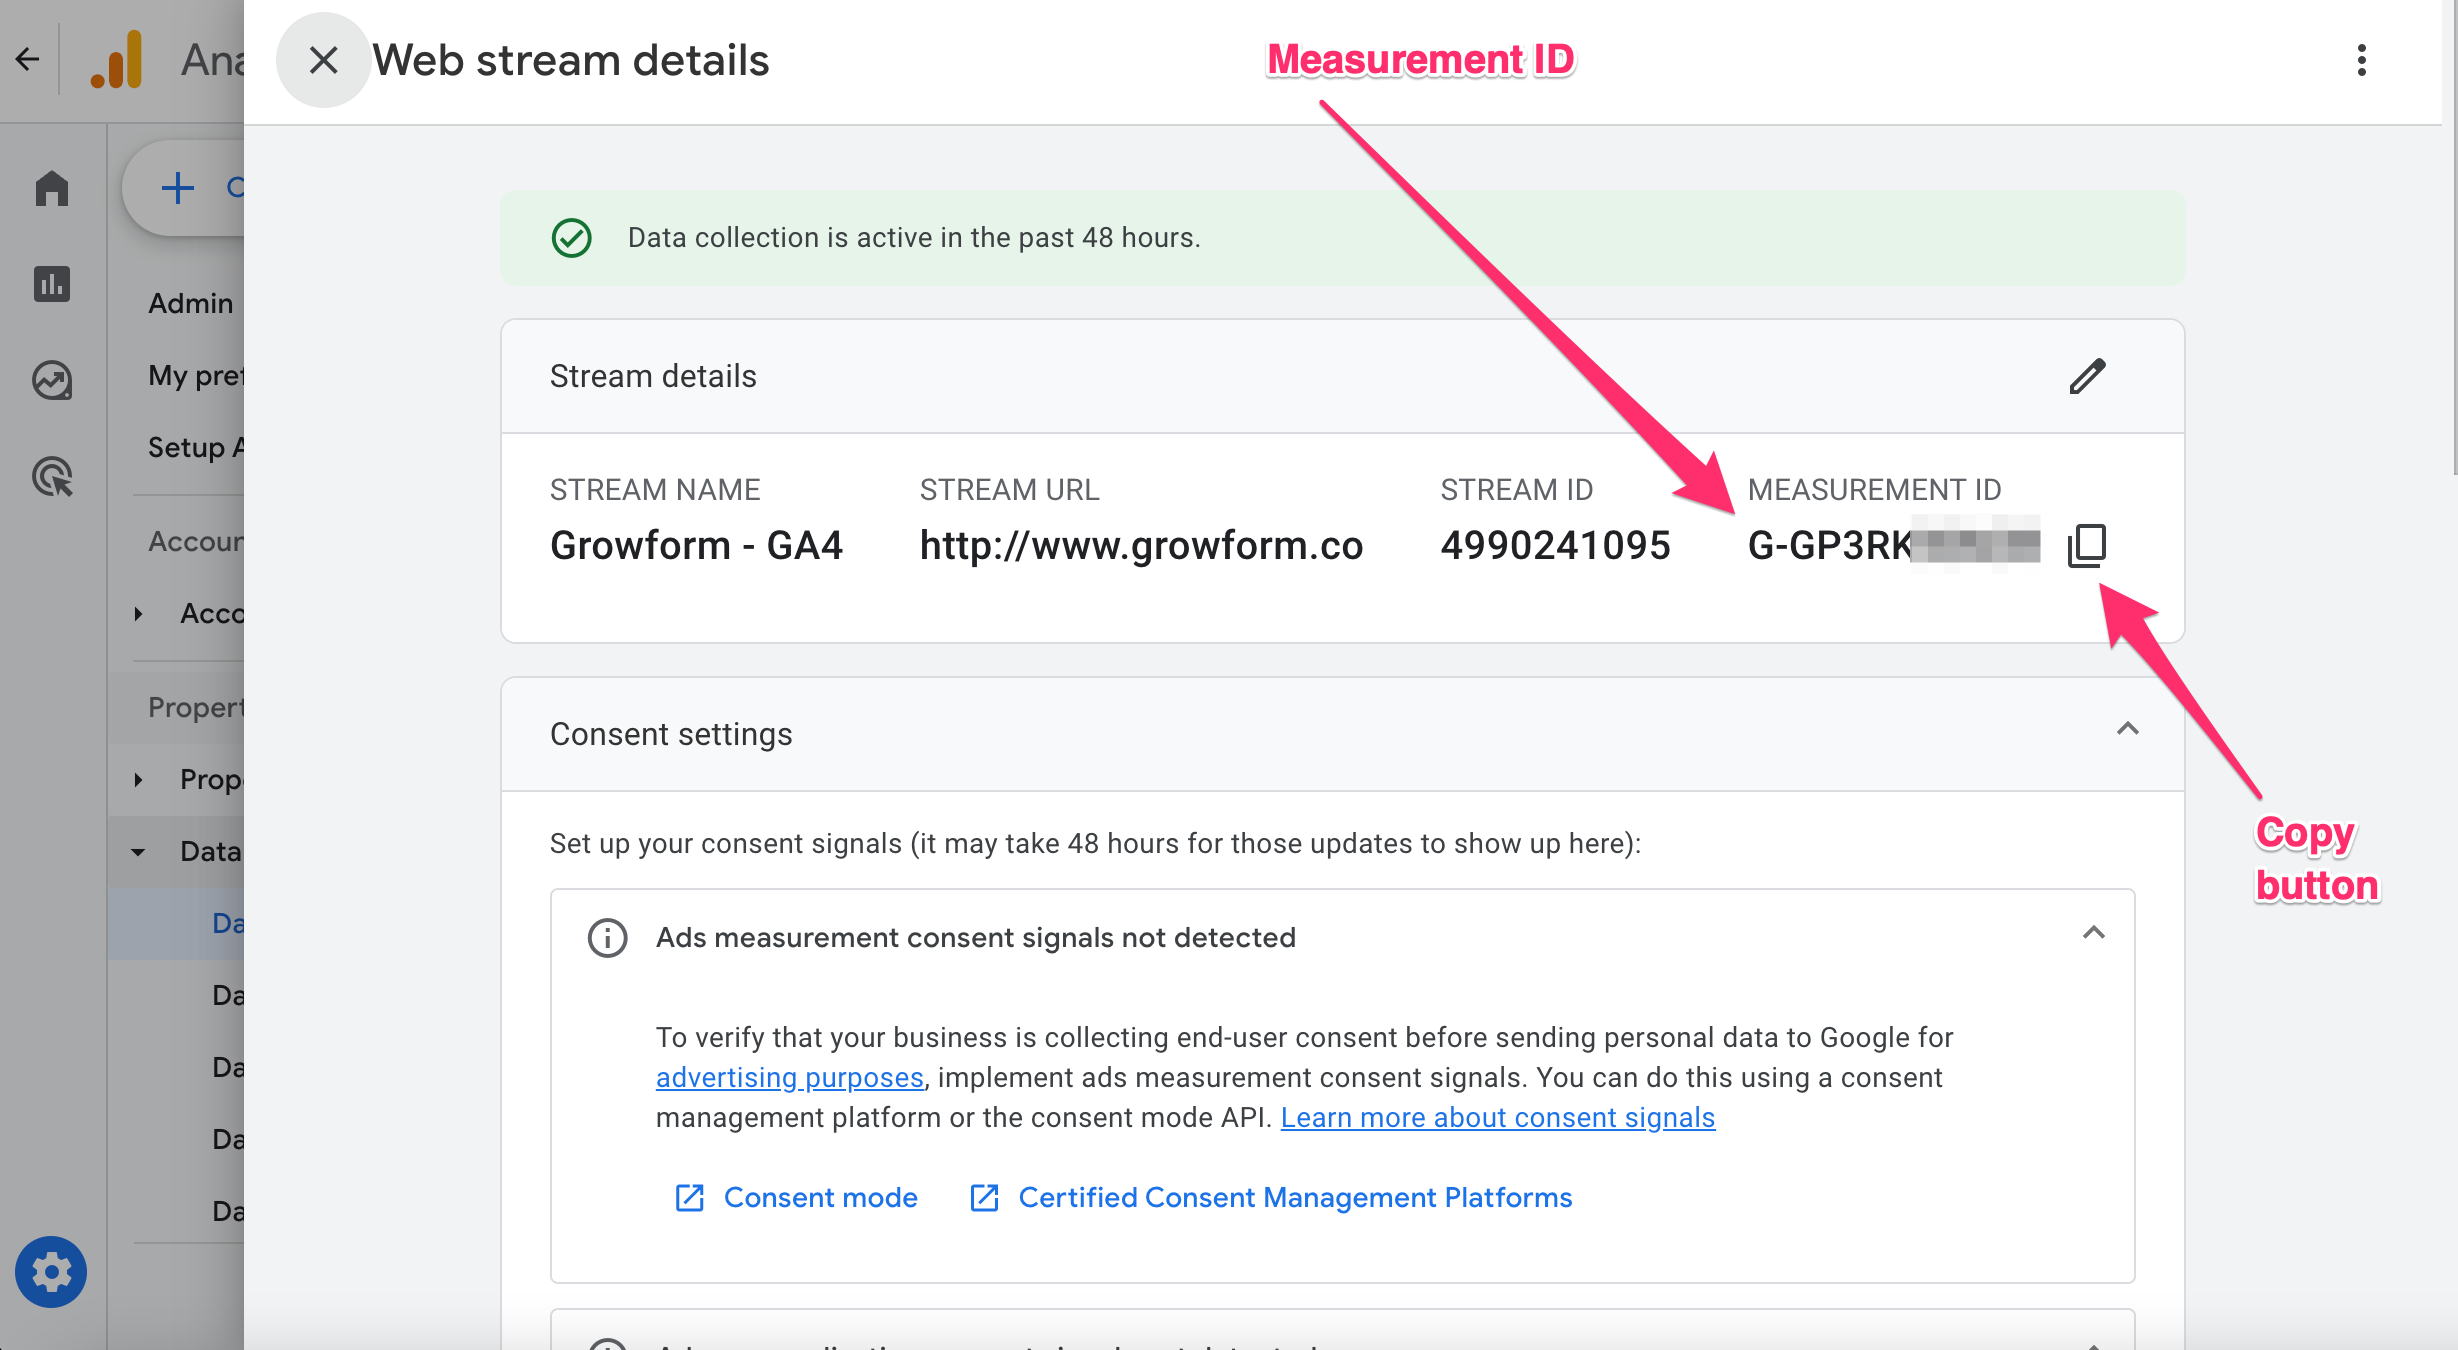Click the Admin heading in sidebar
This screenshot has height=1350, width=2458.
[190, 303]
